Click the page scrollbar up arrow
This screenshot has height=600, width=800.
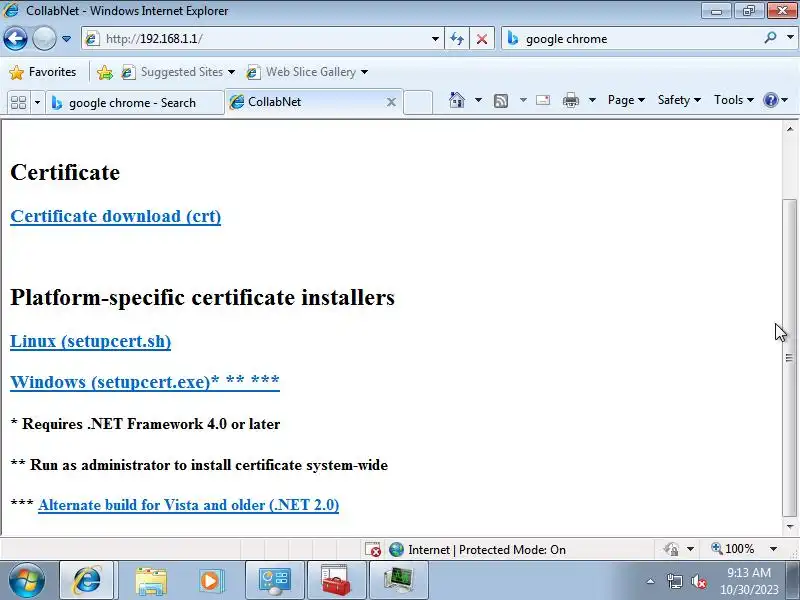790,130
